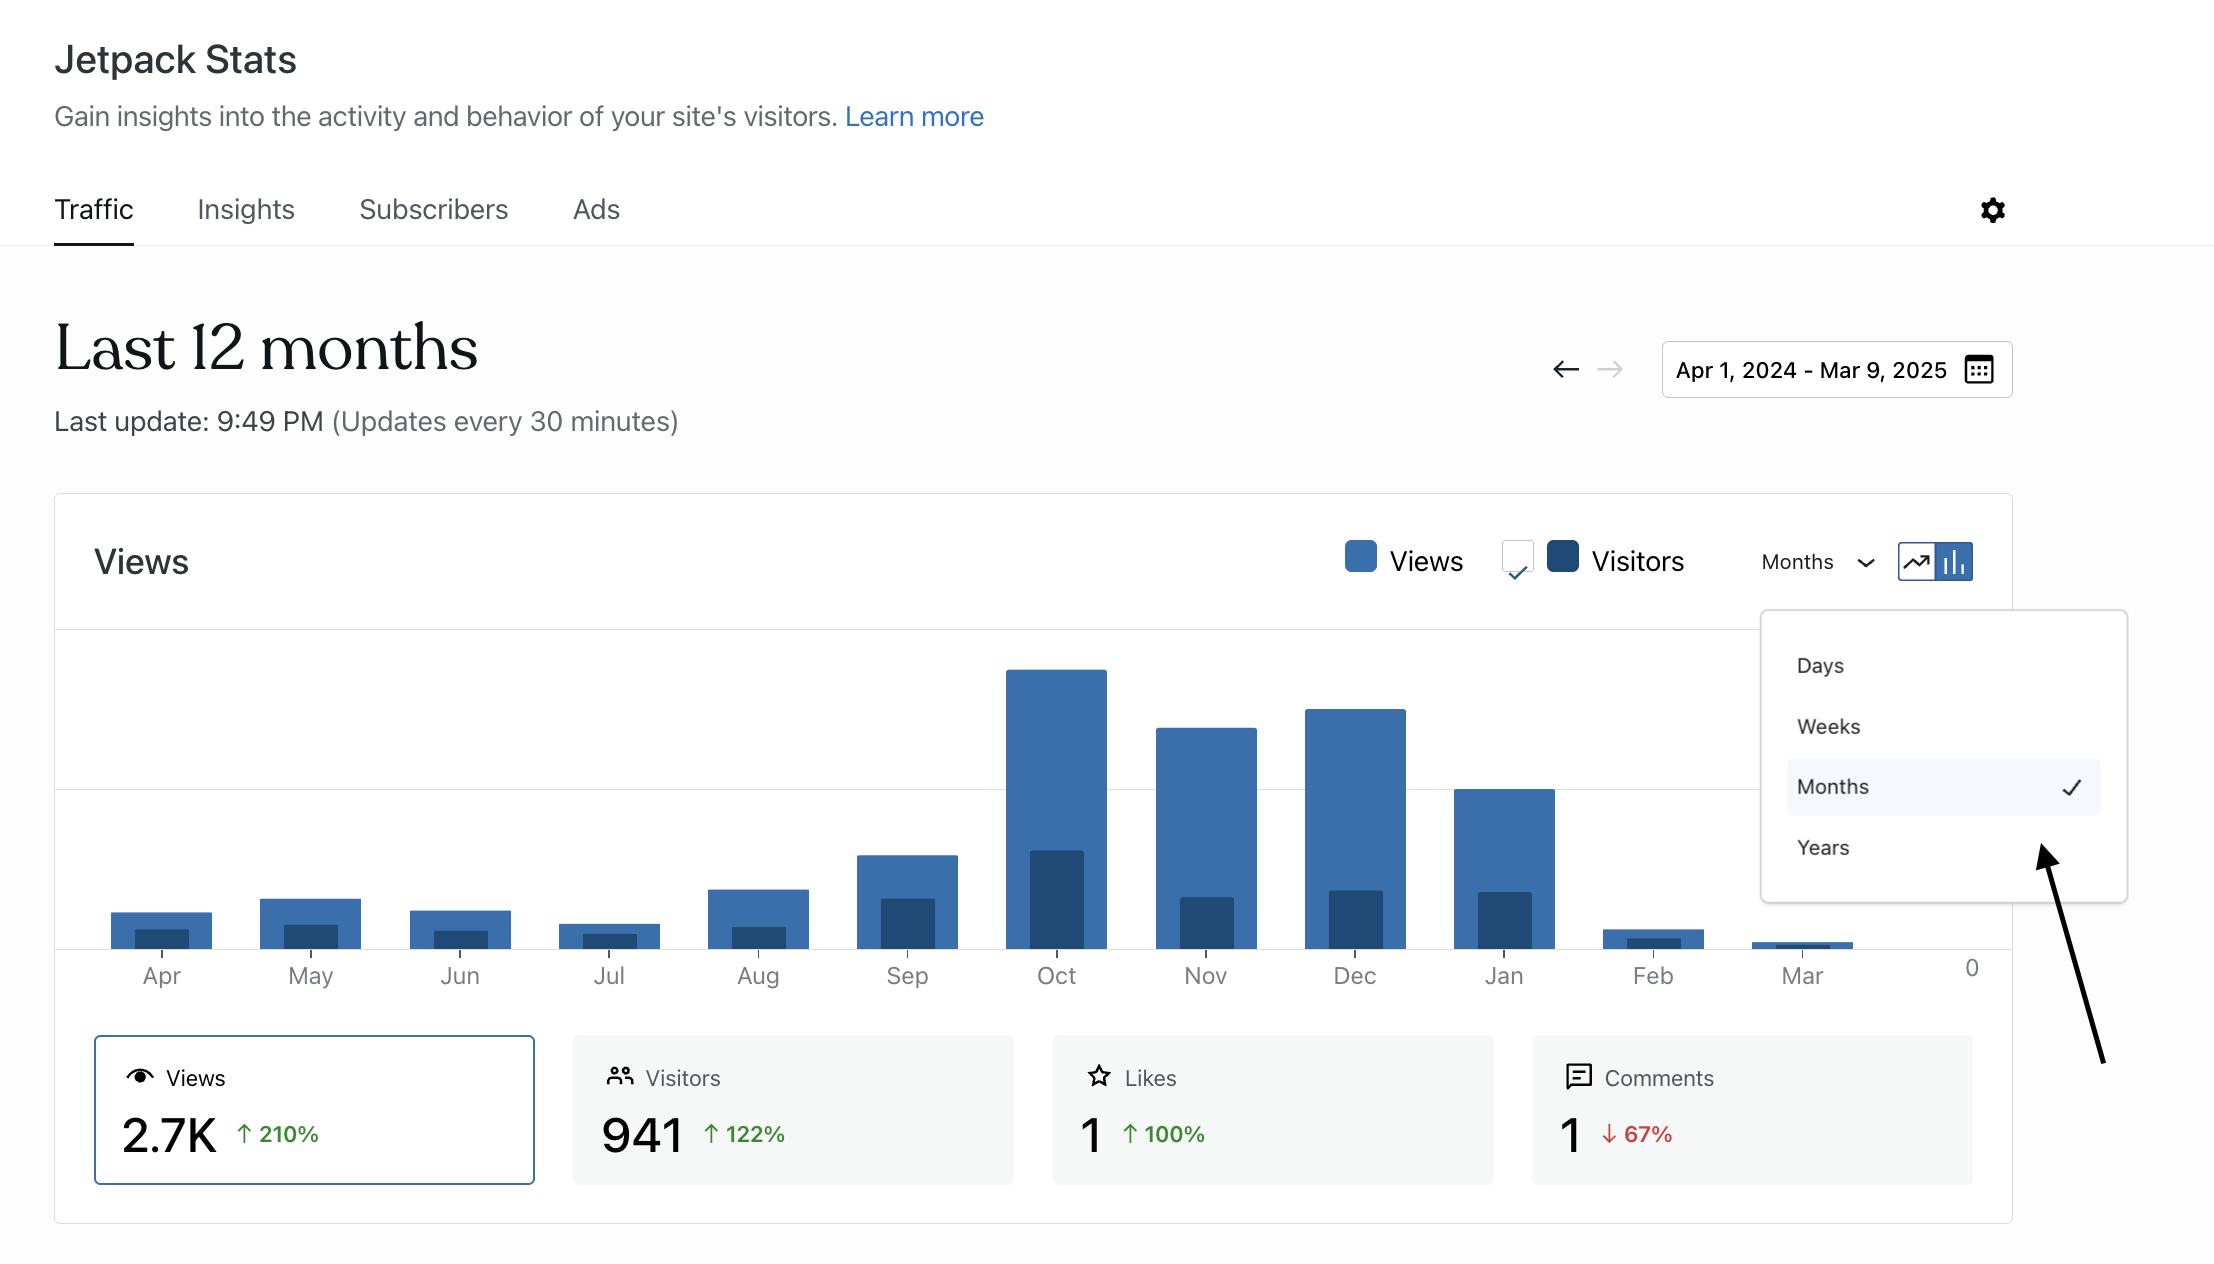
Task: Switch chart to line graph view
Action: tap(1917, 561)
